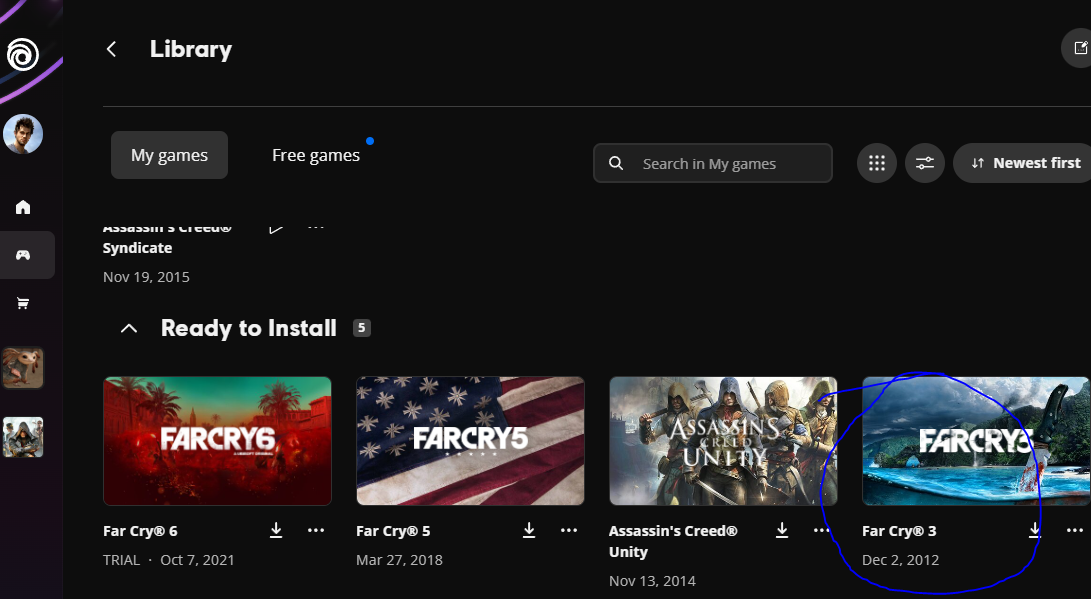Click the Far Cry® 3 title text

899,531
